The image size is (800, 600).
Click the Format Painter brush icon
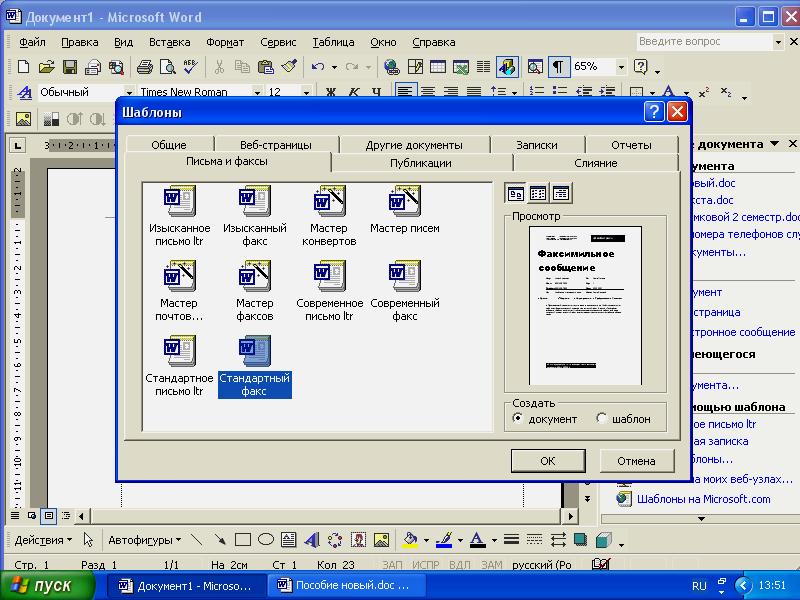click(x=289, y=67)
